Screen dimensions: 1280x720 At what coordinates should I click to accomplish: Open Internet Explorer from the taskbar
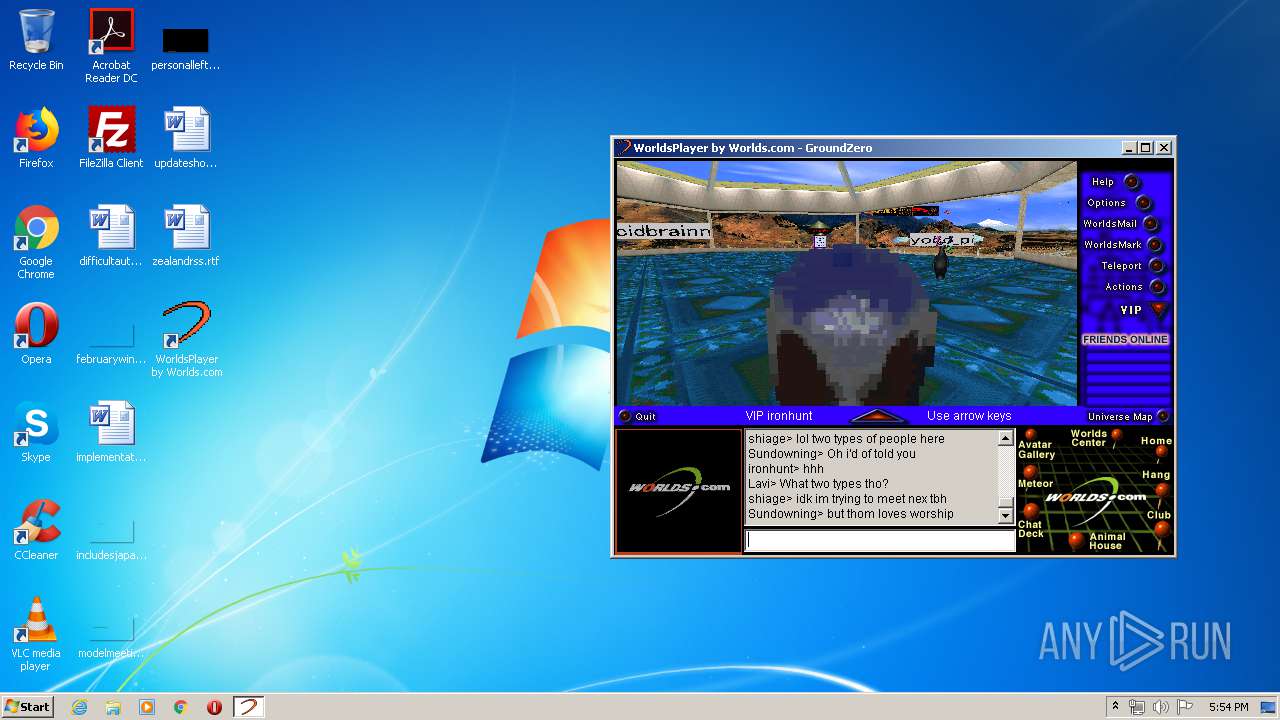point(79,707)
